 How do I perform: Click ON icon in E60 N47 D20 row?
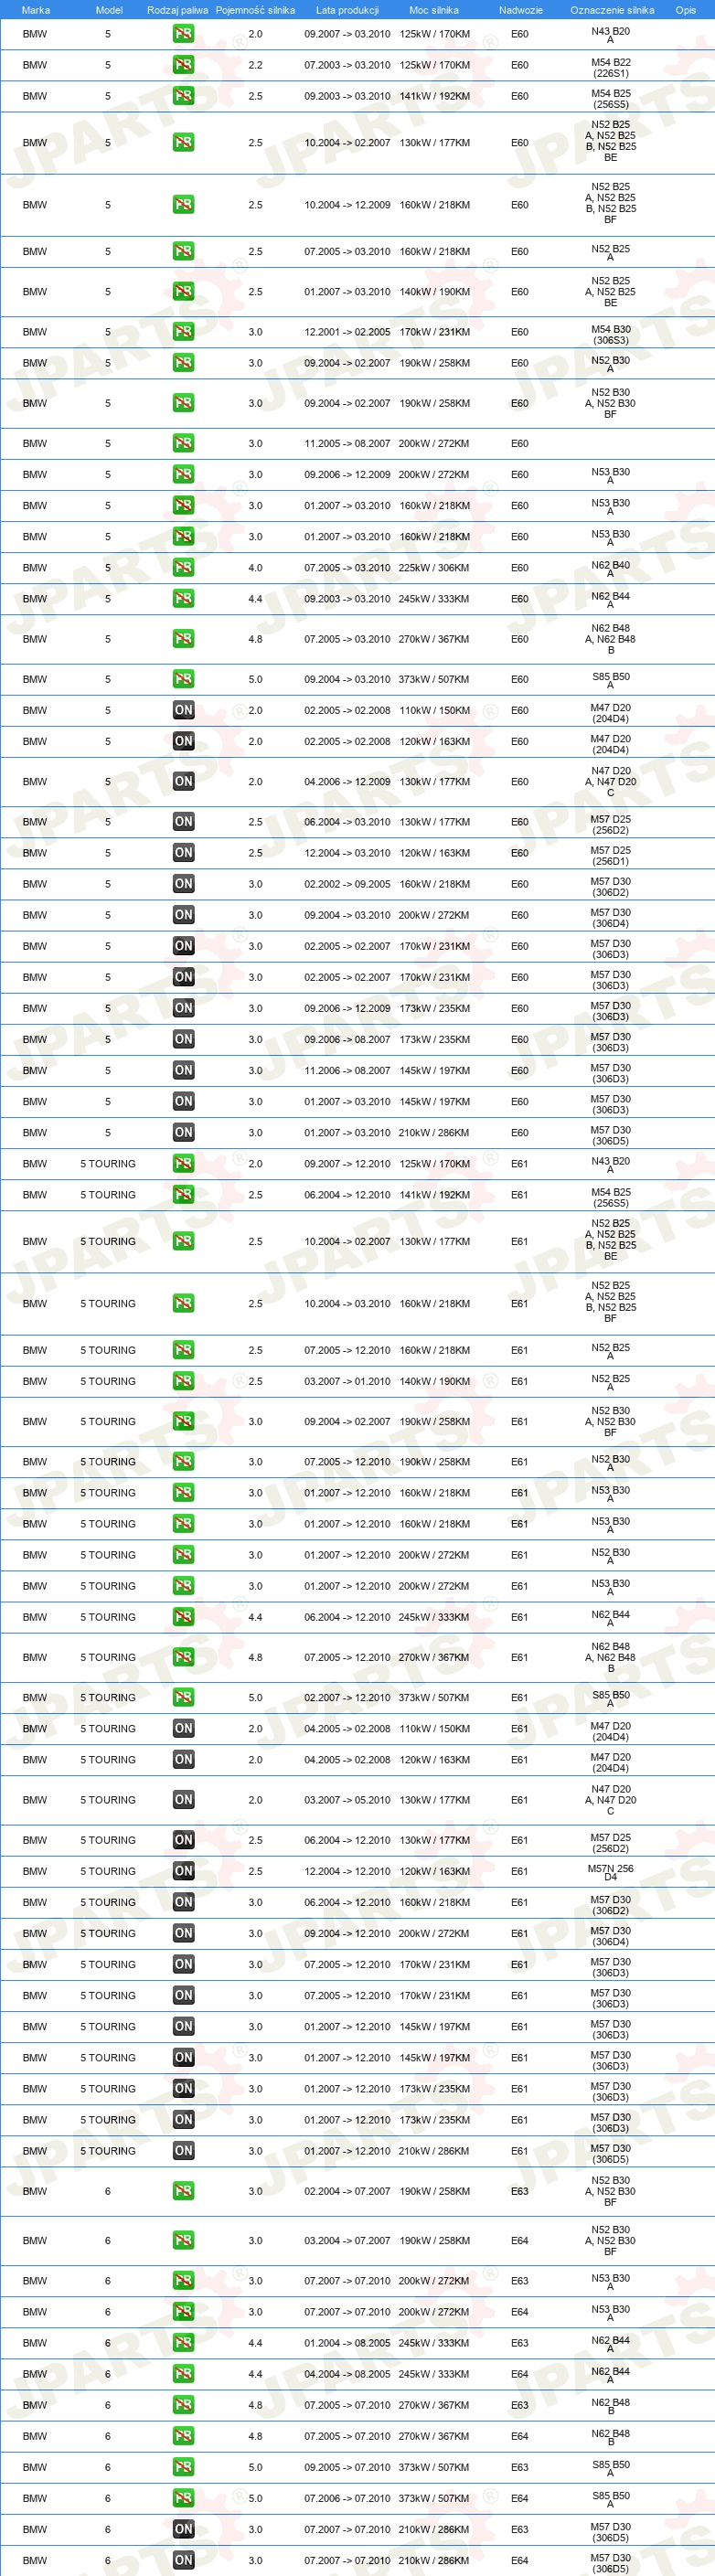[183, 782]
